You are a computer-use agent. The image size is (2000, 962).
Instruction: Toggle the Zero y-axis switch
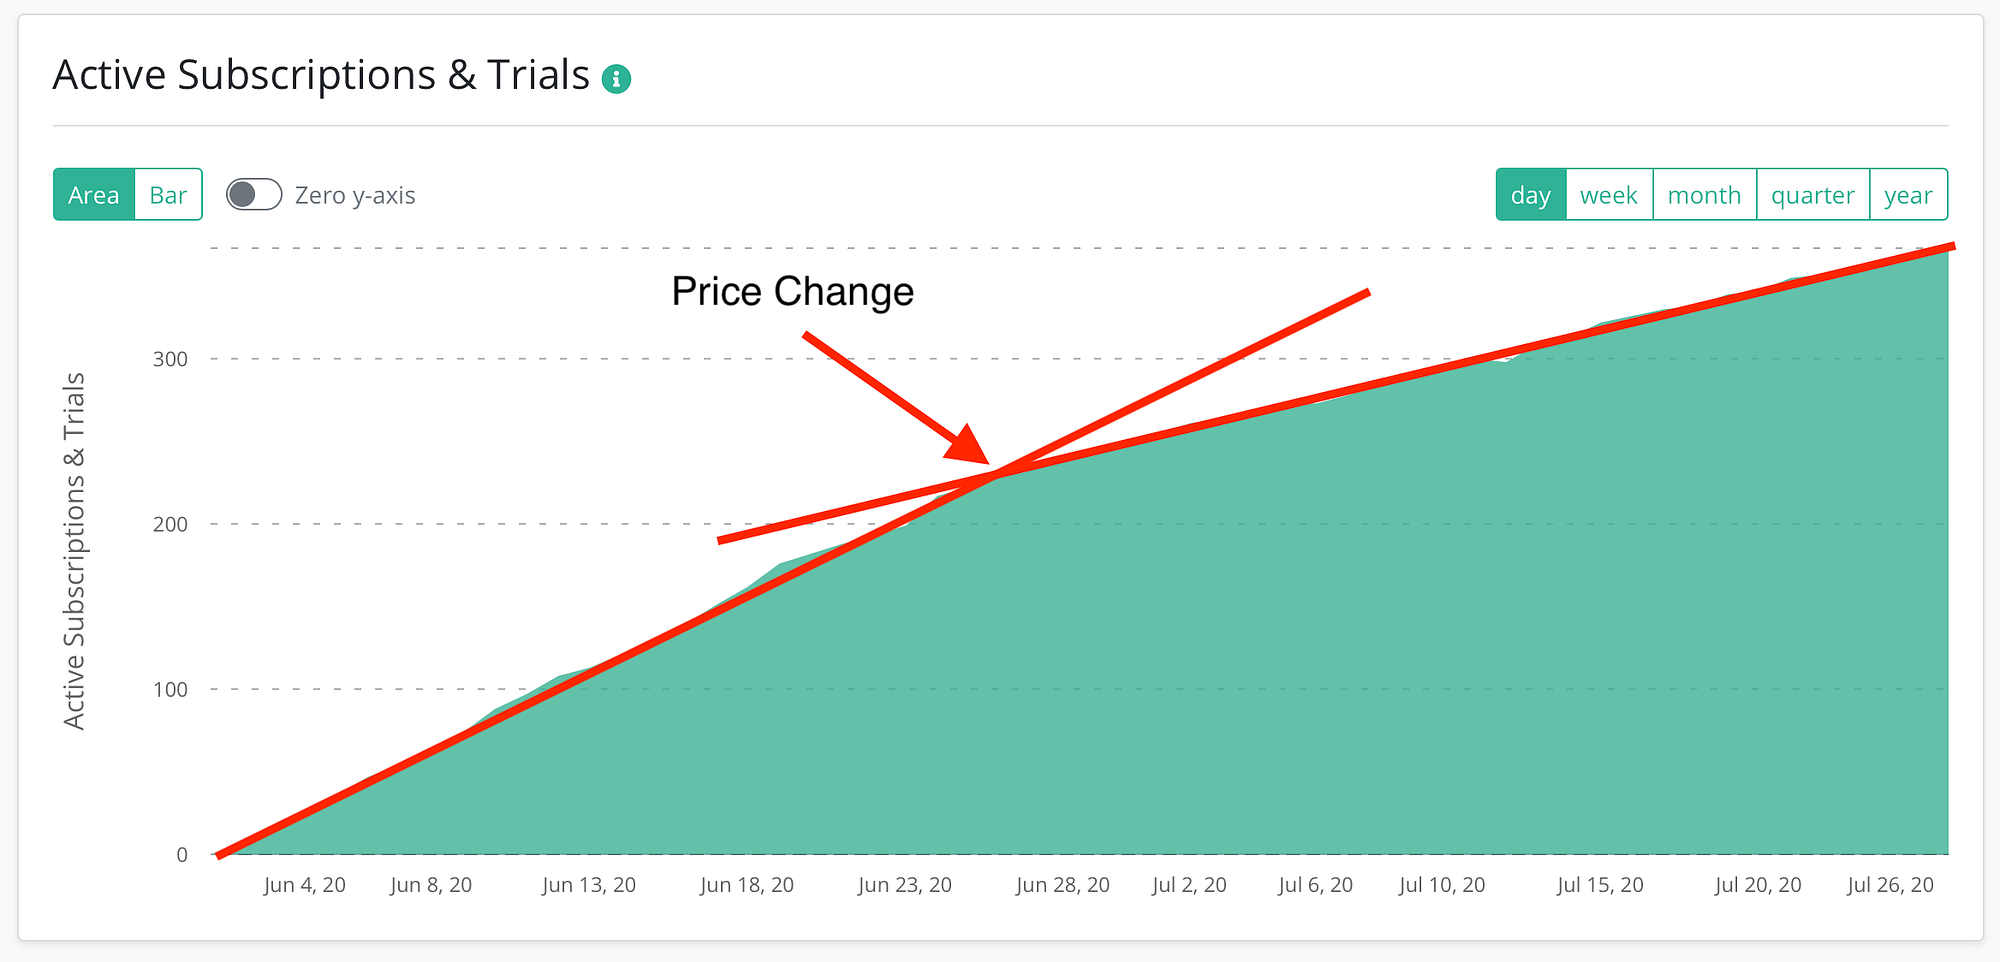(254, 195)
